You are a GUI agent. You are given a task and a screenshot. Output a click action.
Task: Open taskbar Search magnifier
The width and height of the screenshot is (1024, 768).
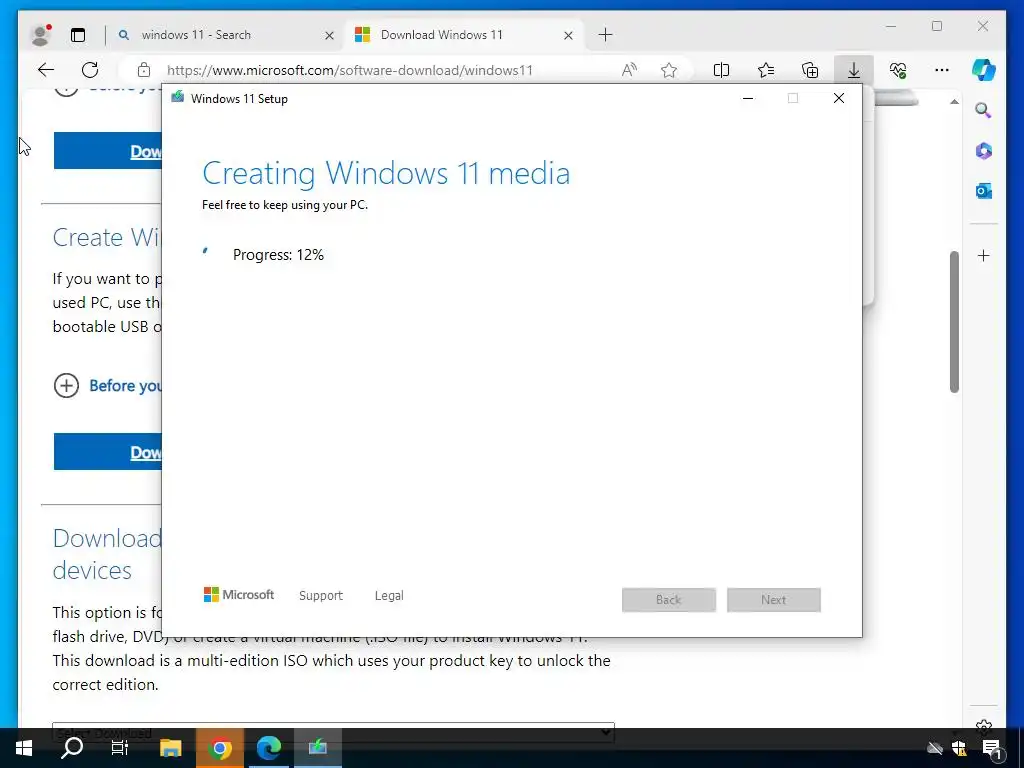coord(72,748)
